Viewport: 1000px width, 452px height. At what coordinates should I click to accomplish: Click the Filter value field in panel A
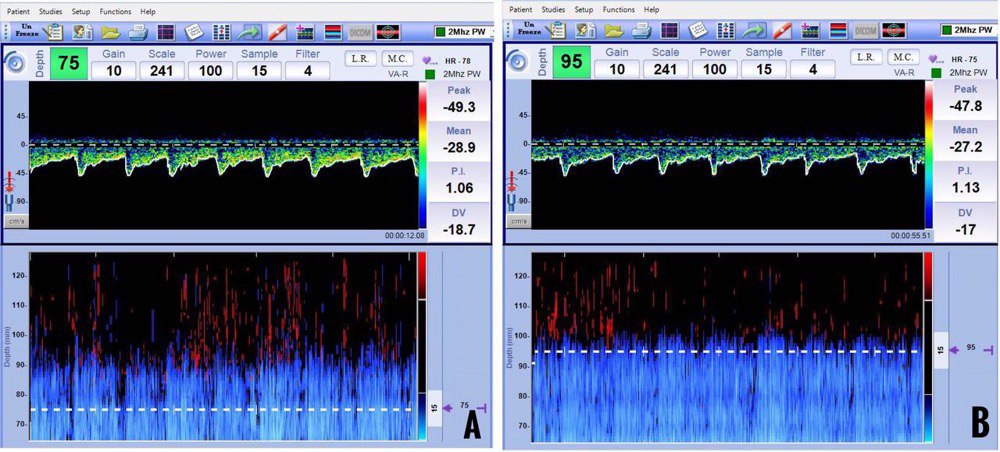[x=309, y=70]
